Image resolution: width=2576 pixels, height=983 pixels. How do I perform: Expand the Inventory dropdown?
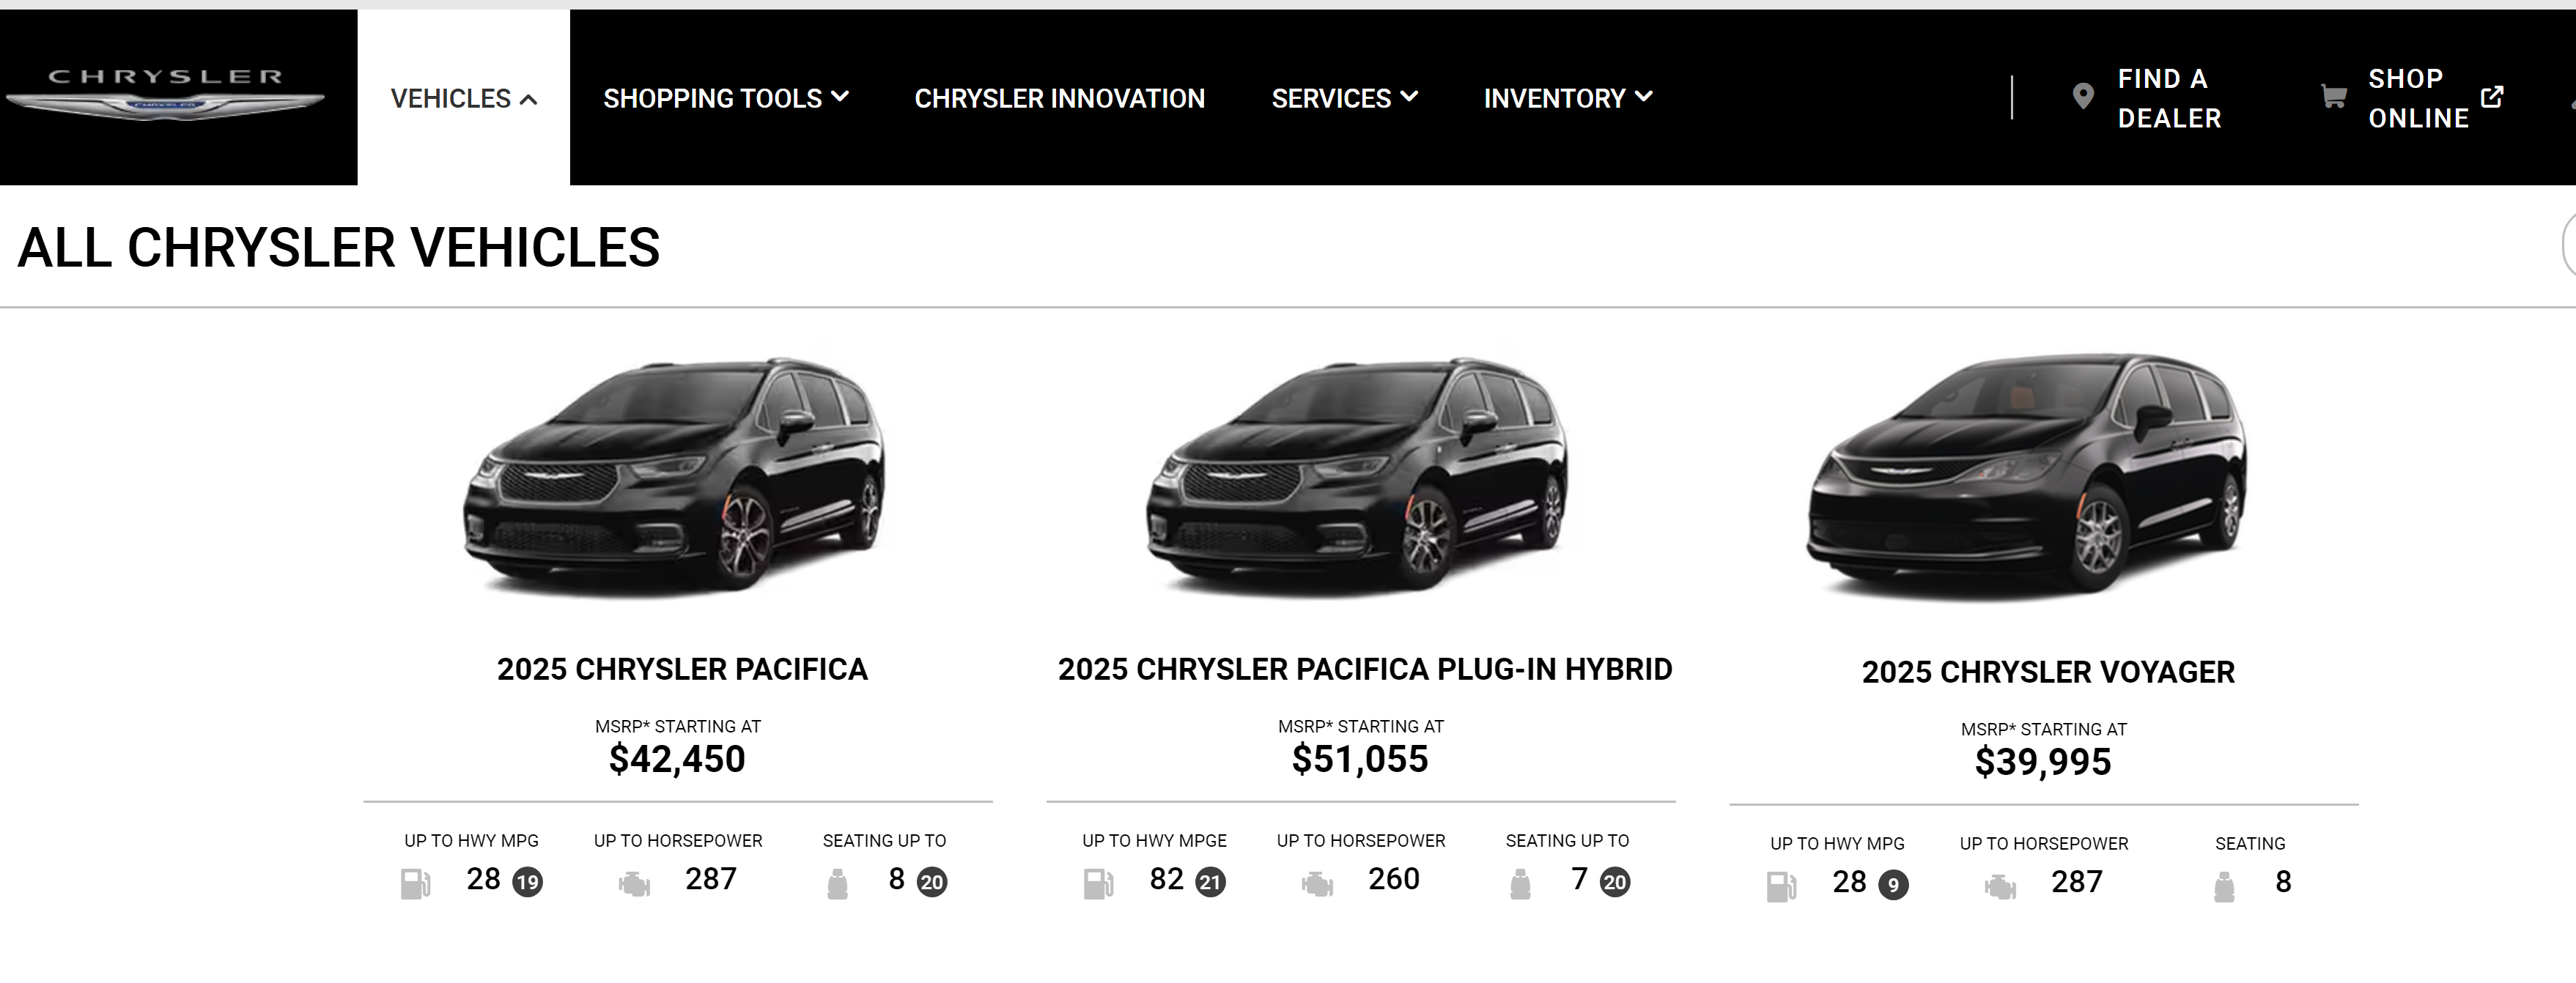(x=1567, y=99)
